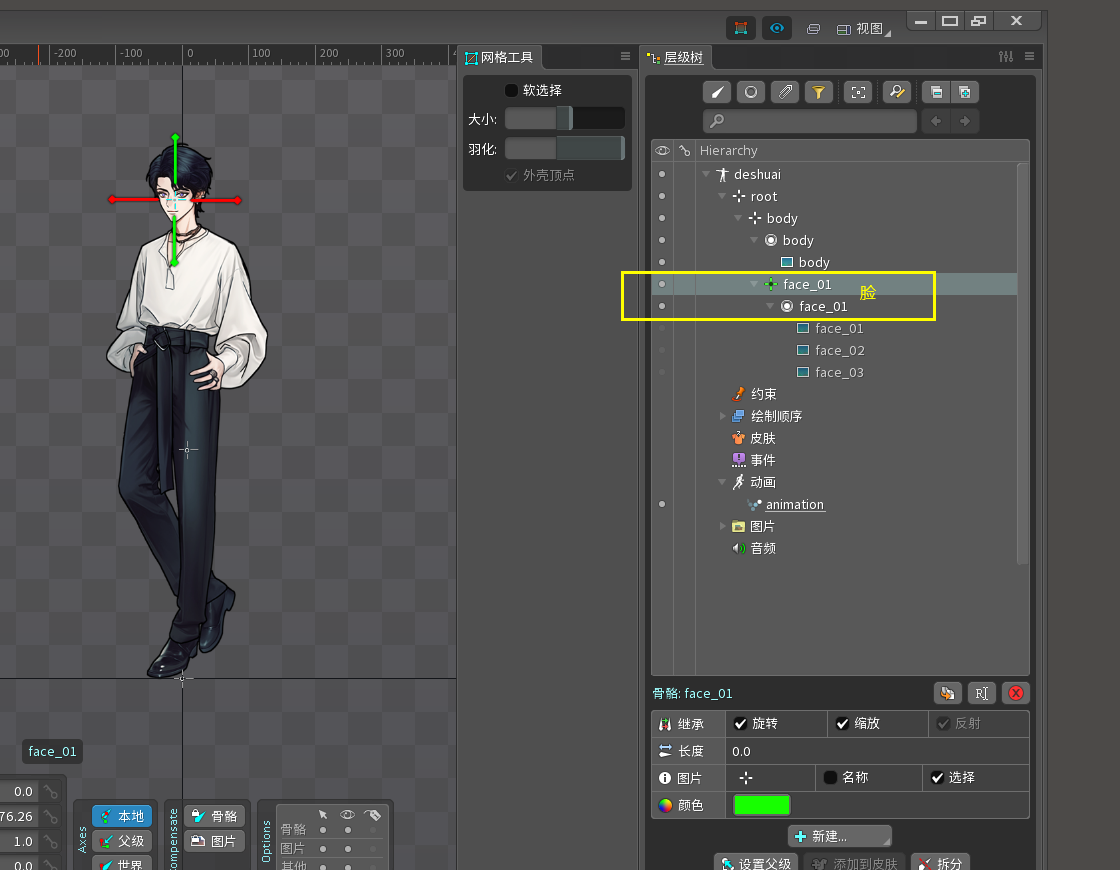This screenshot has height=870, width=1120.
Task: Click the find and replace magnifier icon
Action: pos(897,92)
